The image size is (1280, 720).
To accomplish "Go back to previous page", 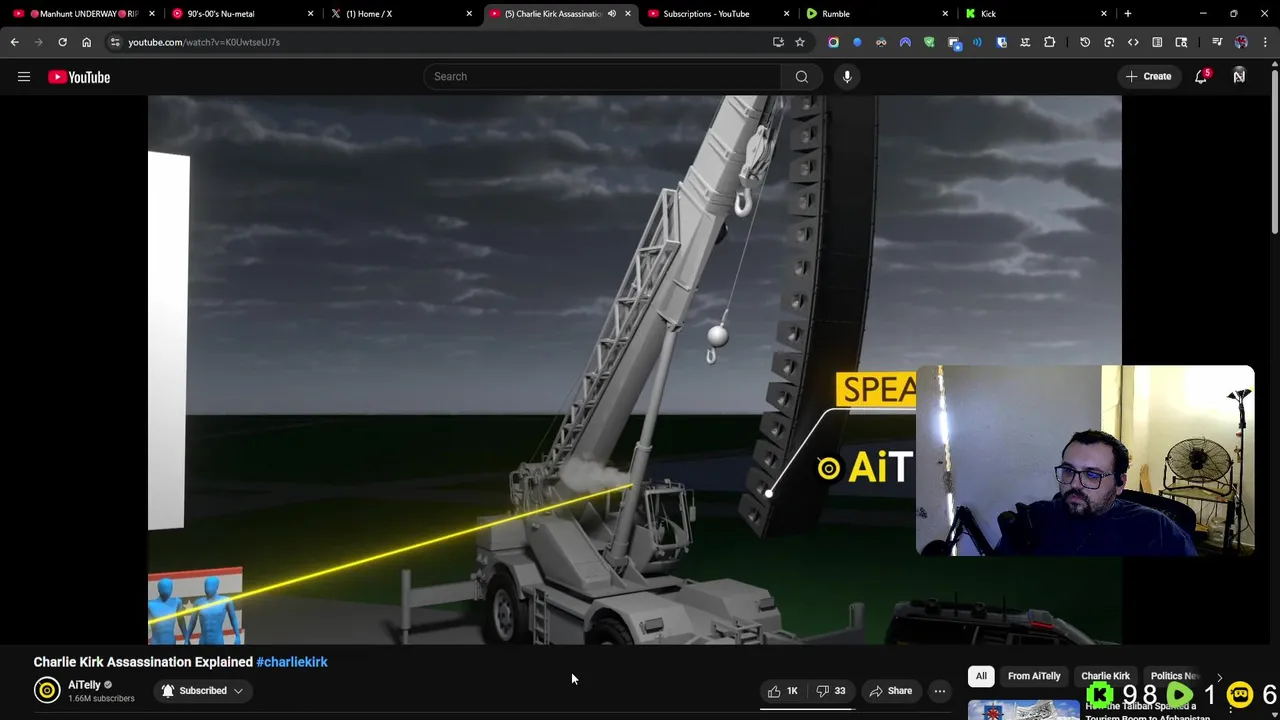I will tap(14, 42).
